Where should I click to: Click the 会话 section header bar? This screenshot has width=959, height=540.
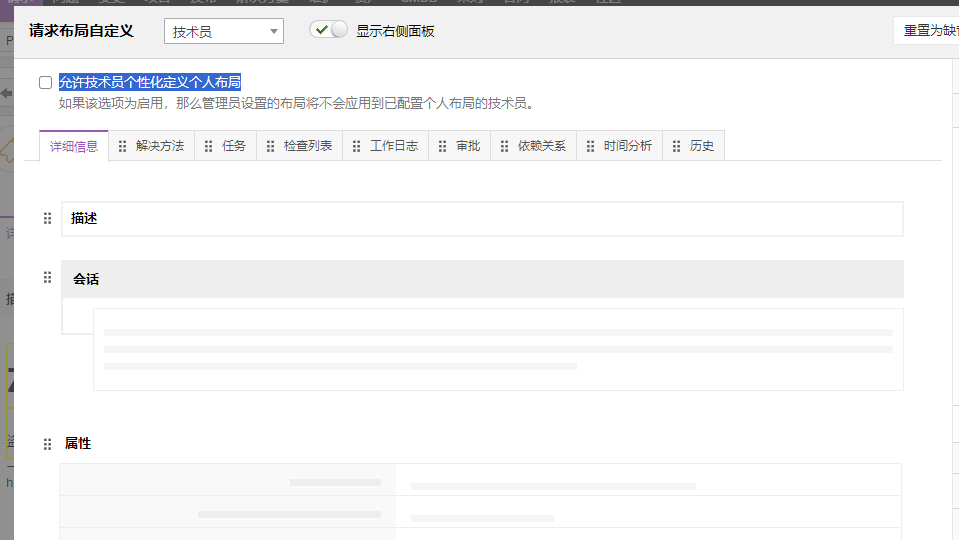click(482, 279)
